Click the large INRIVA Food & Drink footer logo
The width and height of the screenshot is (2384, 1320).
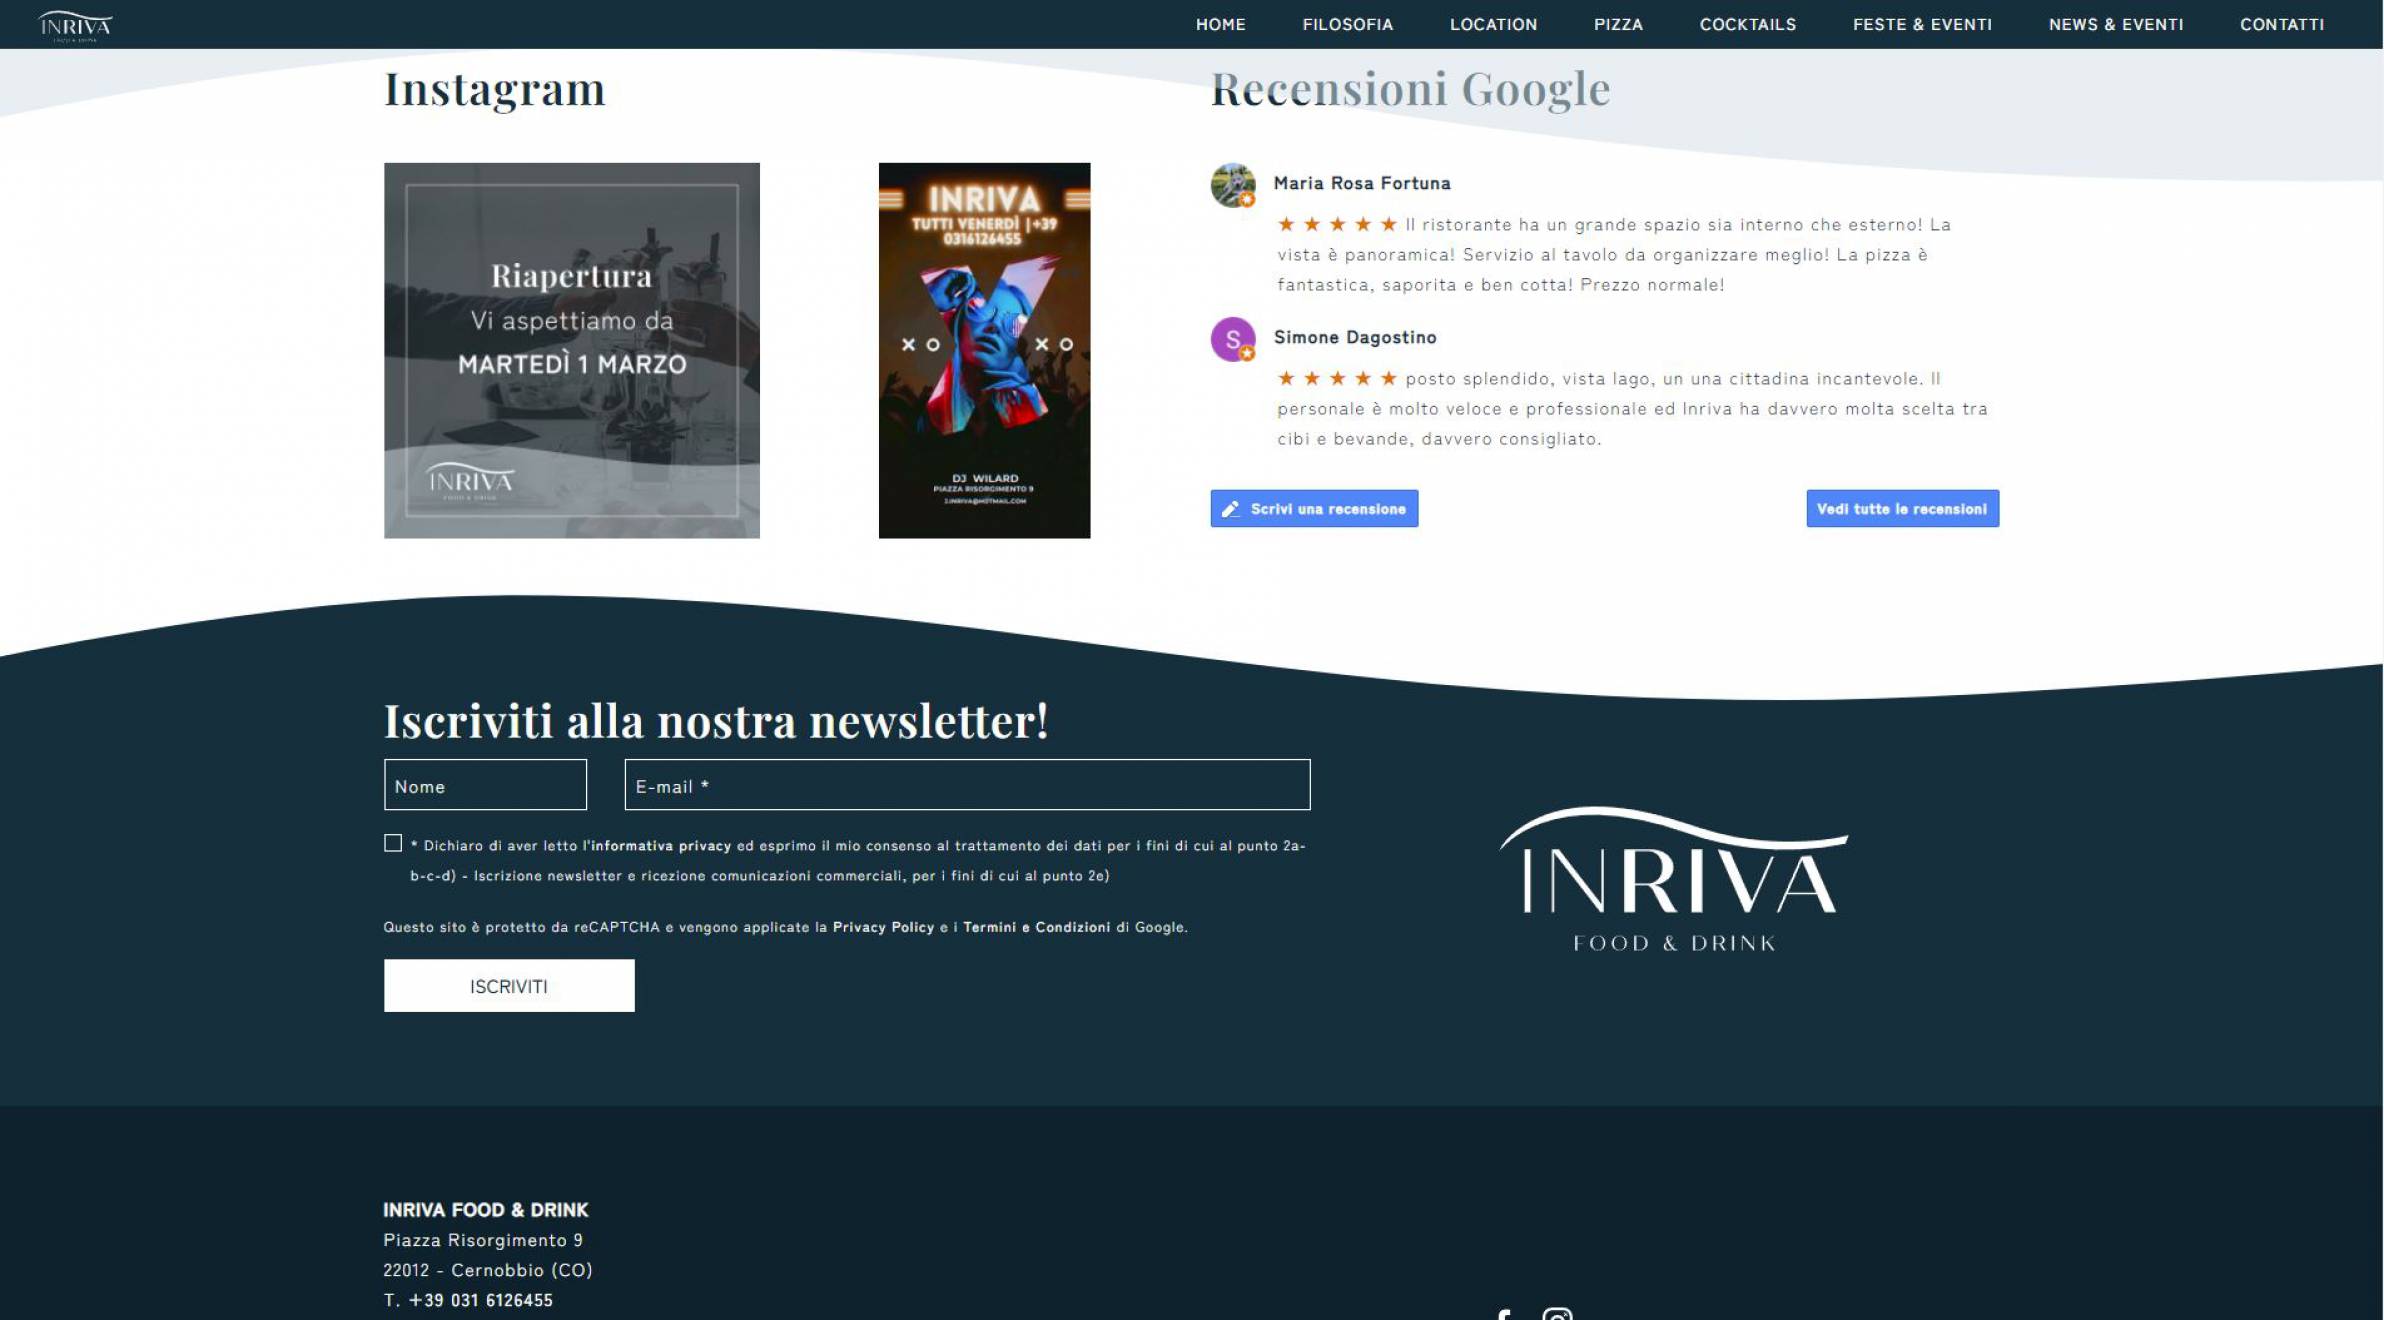[1673, 879]
